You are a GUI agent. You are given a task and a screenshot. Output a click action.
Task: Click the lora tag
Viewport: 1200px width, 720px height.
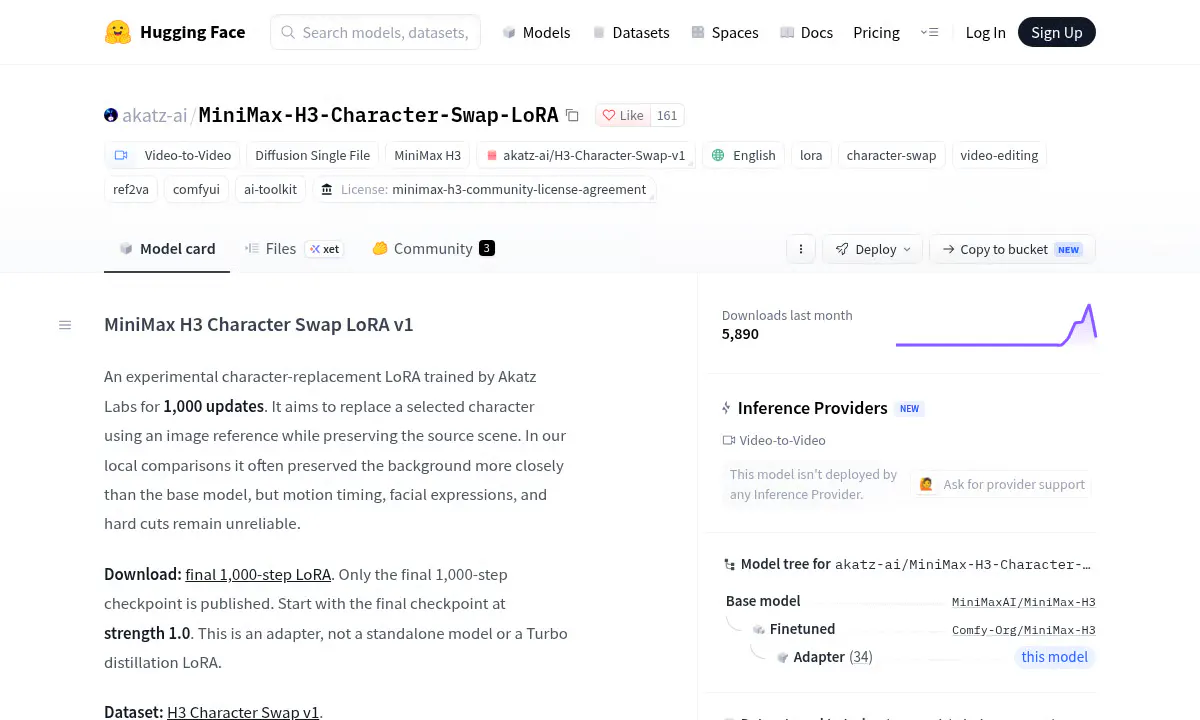click(811, 155)
